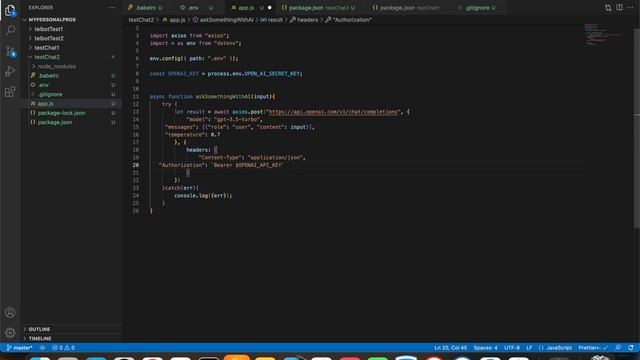Open the Search view in activity bar
This screenshot has height=360, width=640.
coord(10,30)
